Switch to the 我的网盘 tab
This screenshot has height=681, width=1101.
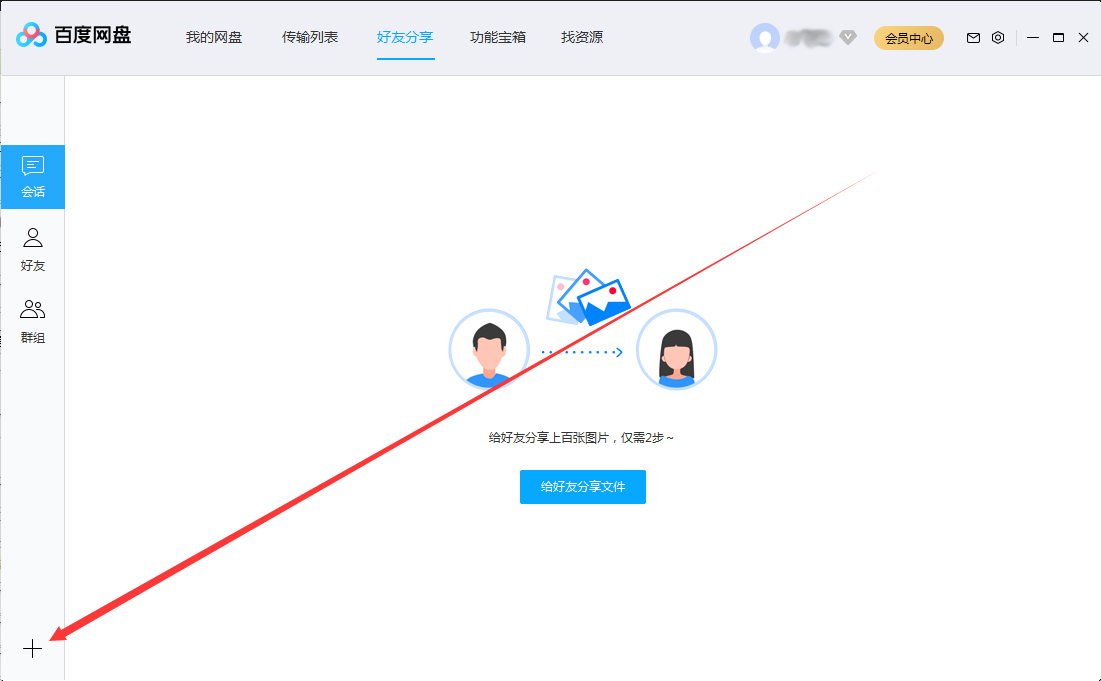click(x=213, y=37)
